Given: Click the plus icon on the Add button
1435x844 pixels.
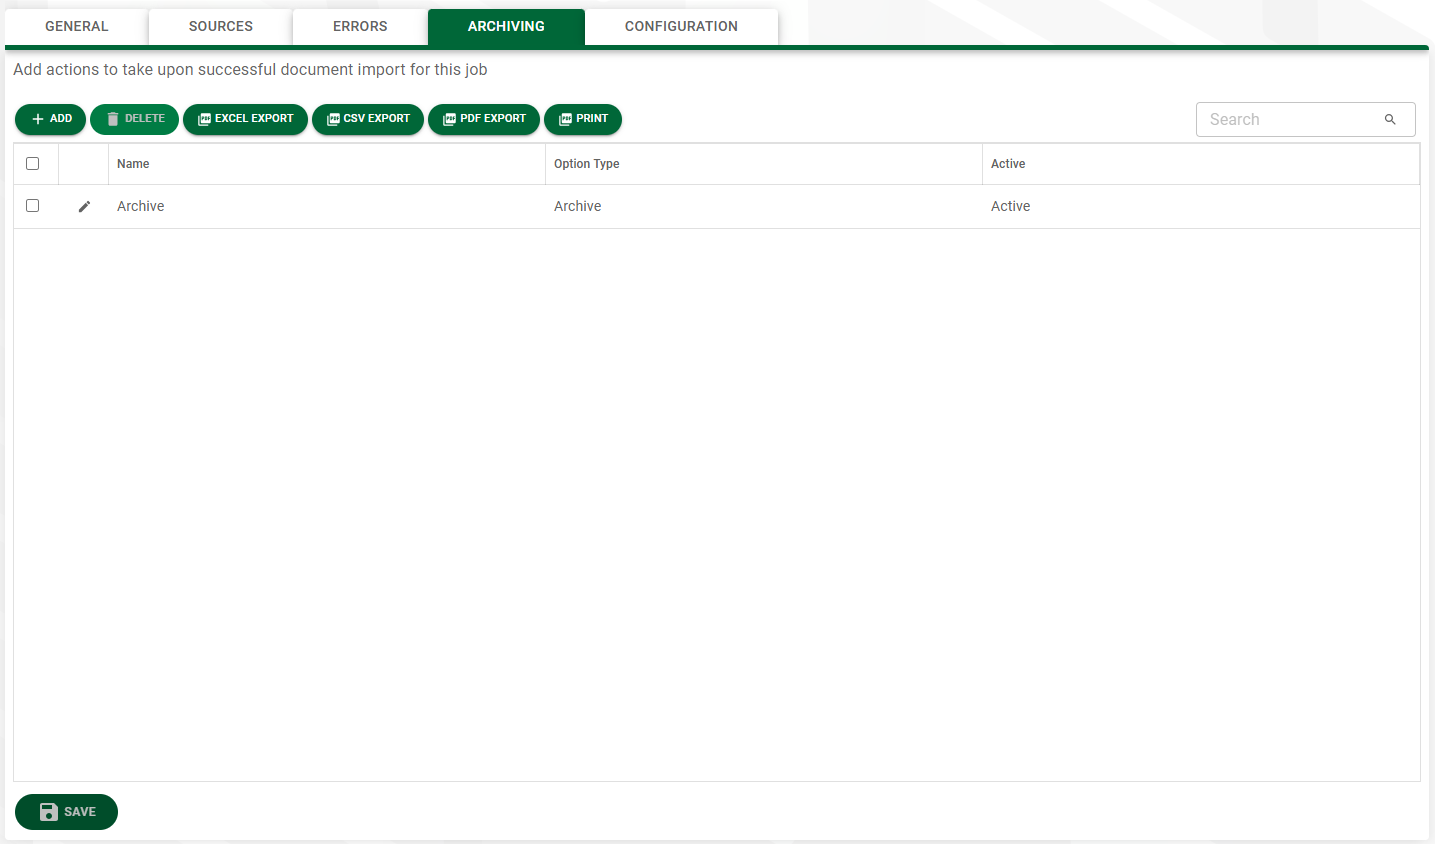Looking at the screenshot, I should tap(38, 119).
